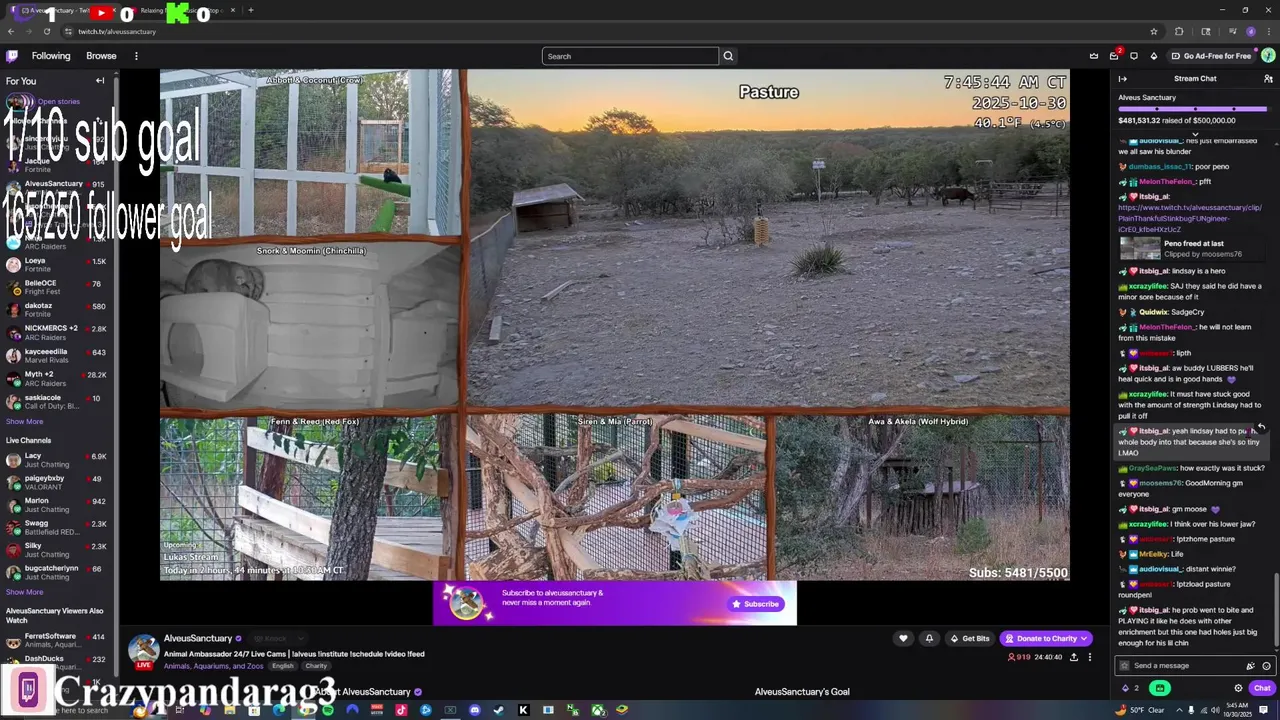1280x720 pixels.
Task: Expand the charity goal chevron
Action: coord(1195,134)
